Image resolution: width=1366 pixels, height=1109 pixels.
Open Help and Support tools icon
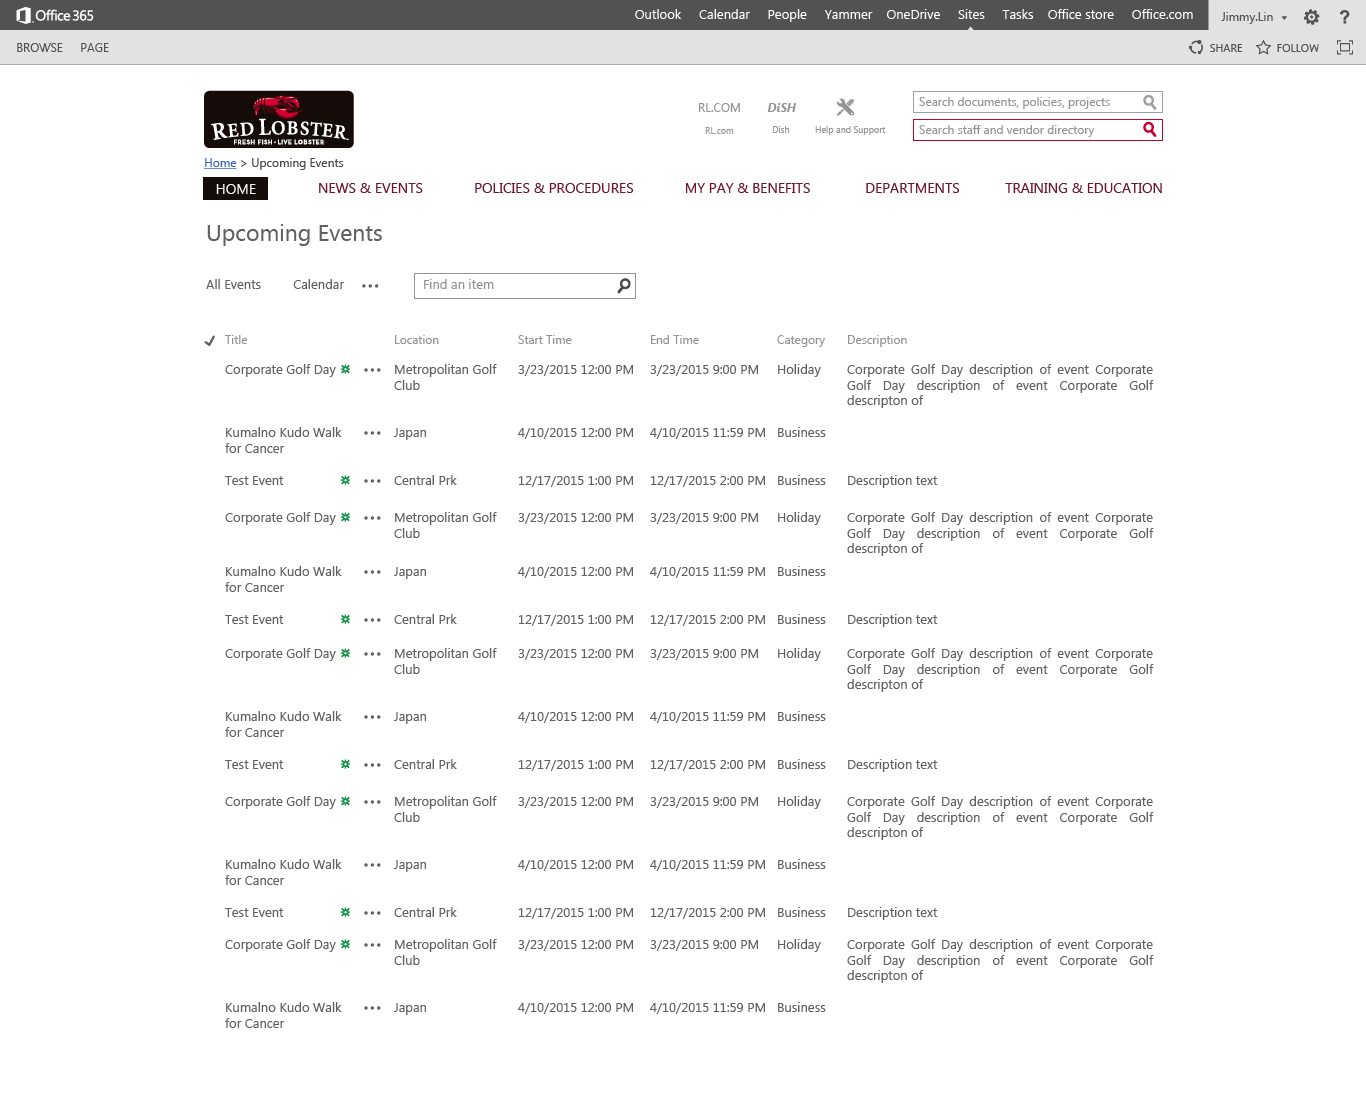pos(845,107)
